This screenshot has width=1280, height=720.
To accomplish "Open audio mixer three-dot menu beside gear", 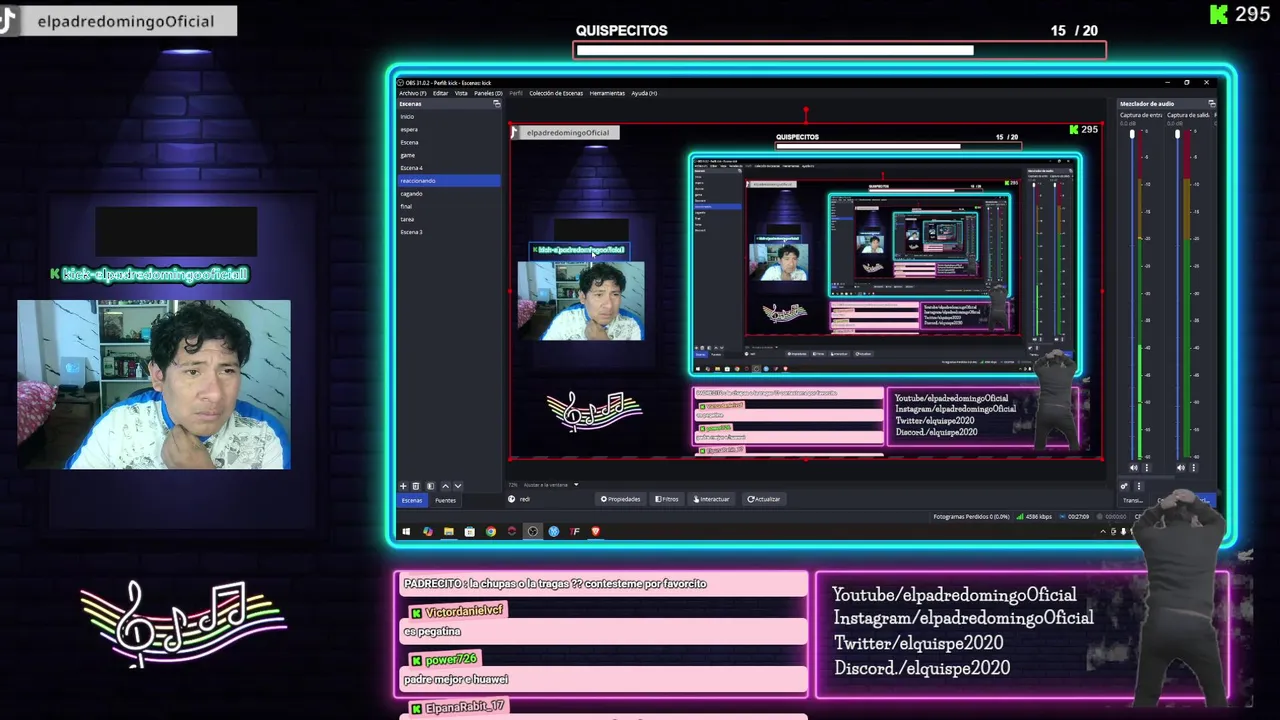I will tap(1139, 486).
